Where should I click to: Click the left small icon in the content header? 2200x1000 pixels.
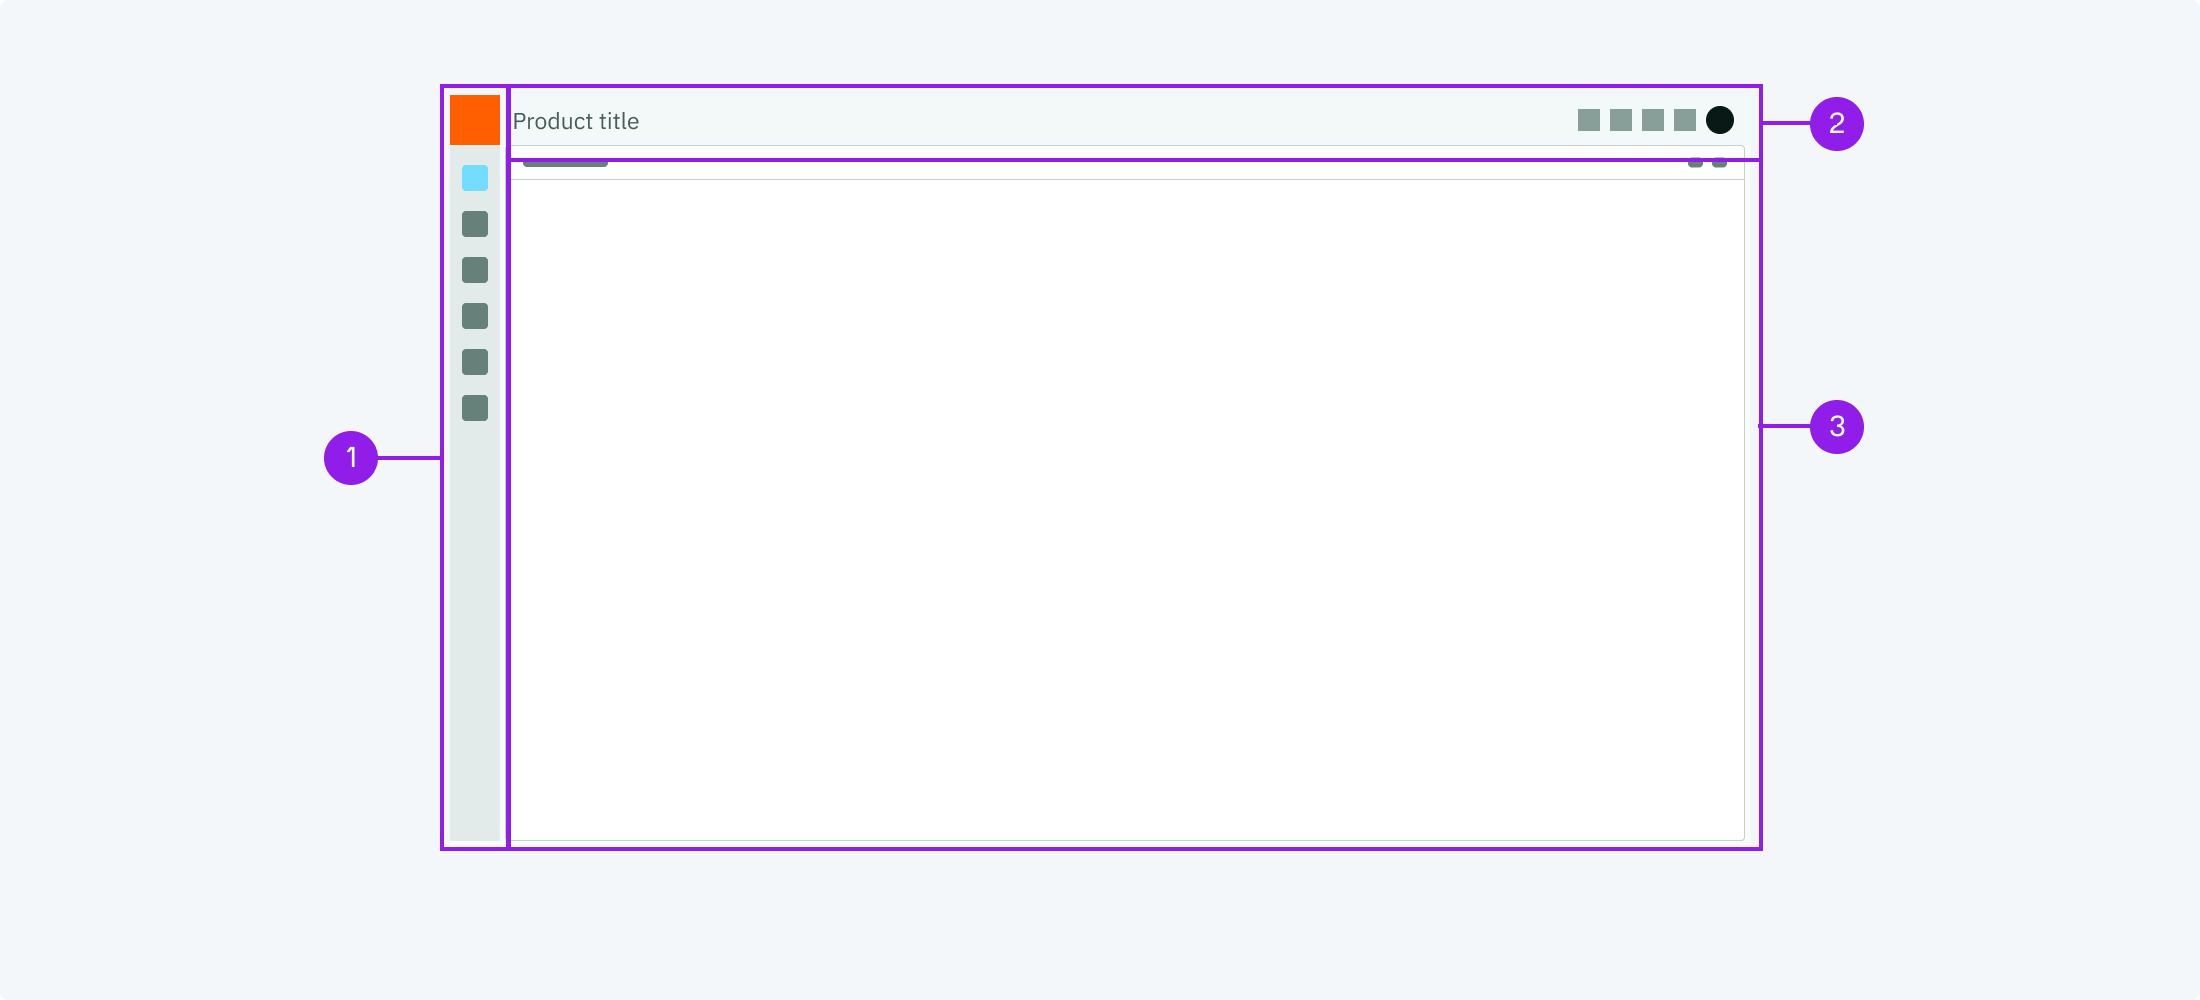pos(1695,163)
